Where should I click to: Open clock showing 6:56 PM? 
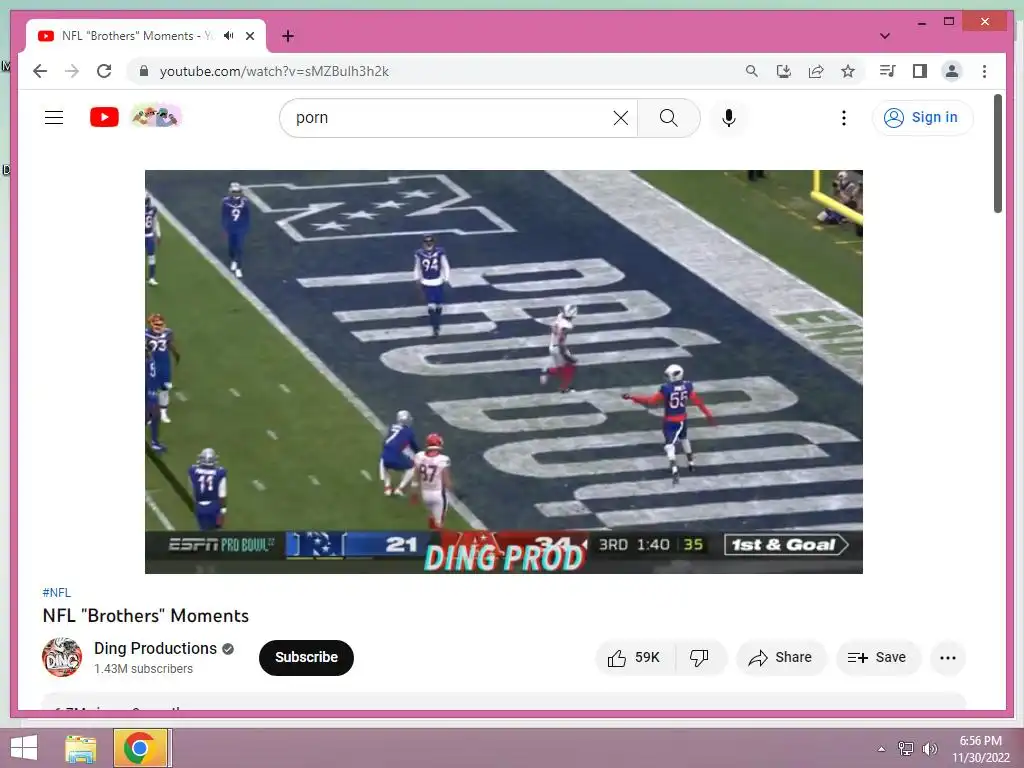pos(980,749)
